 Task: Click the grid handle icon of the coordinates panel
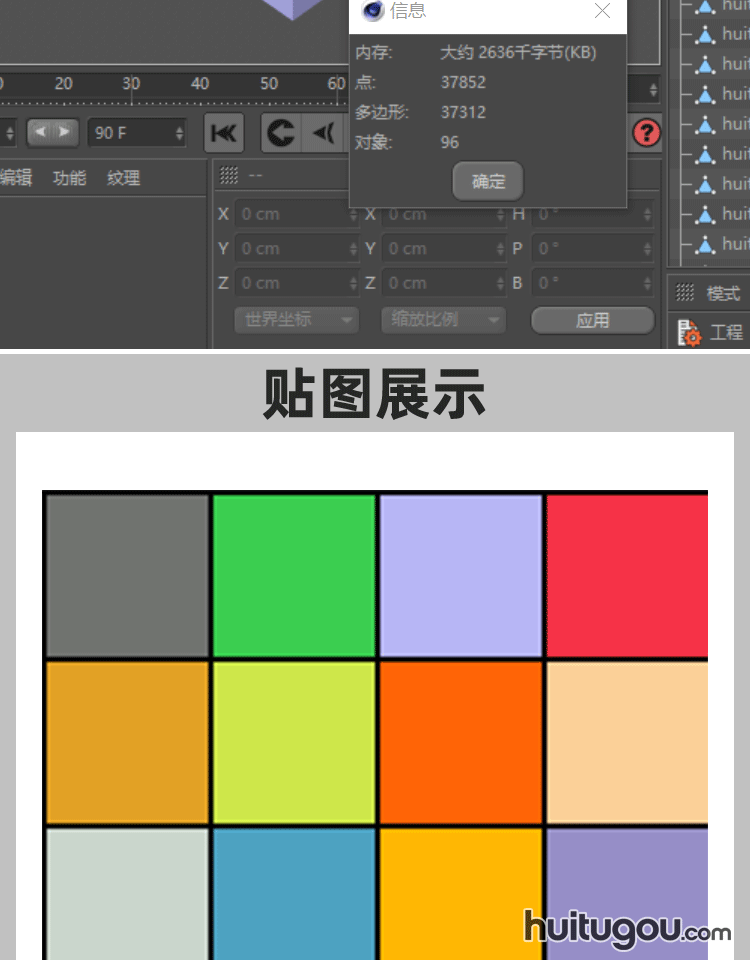click(x=229, y=176)
